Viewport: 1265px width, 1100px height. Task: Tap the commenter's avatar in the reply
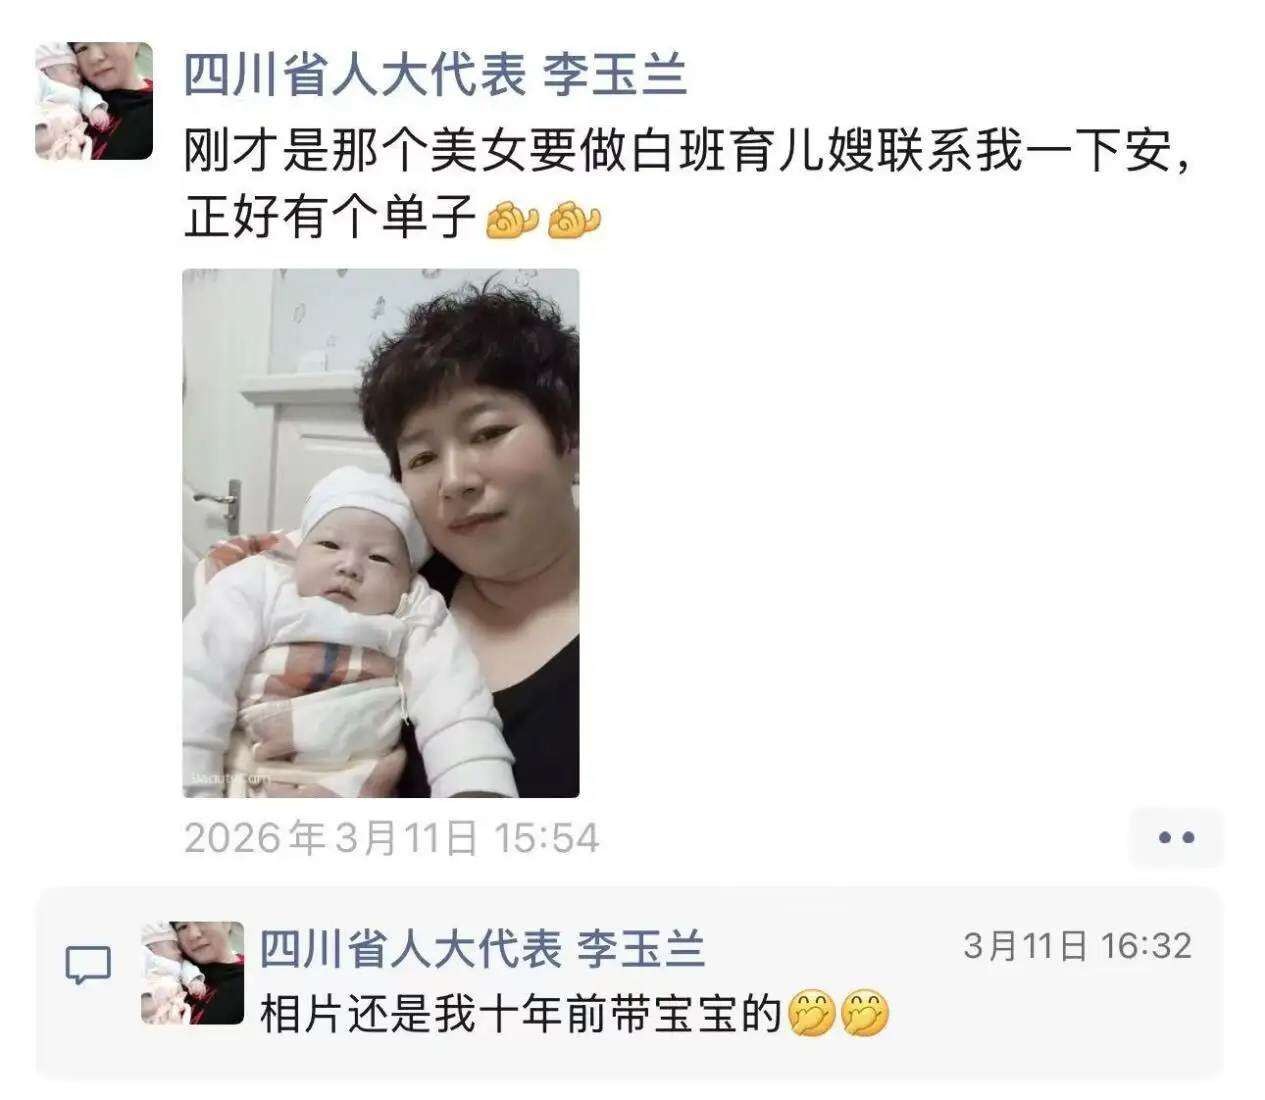point(192,973)
